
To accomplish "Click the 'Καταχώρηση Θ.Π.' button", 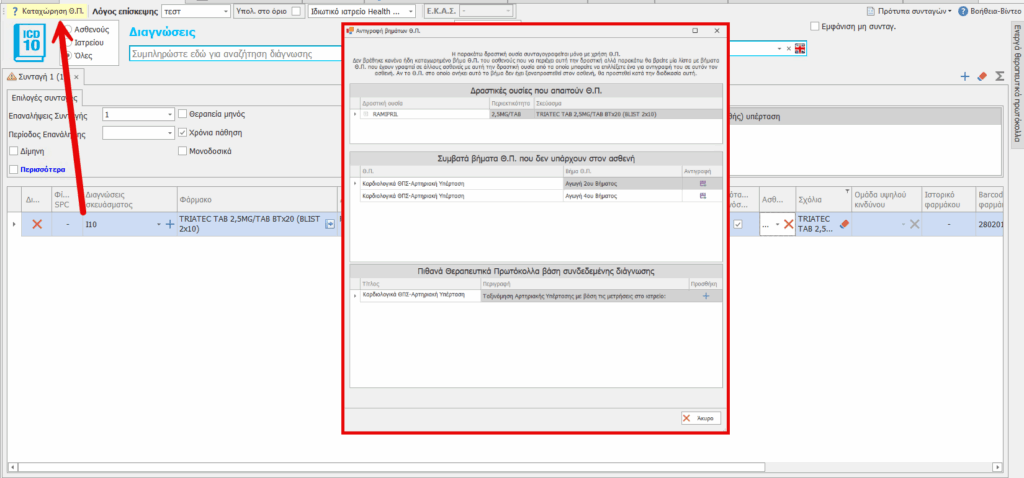I will [x=46, y=10].
